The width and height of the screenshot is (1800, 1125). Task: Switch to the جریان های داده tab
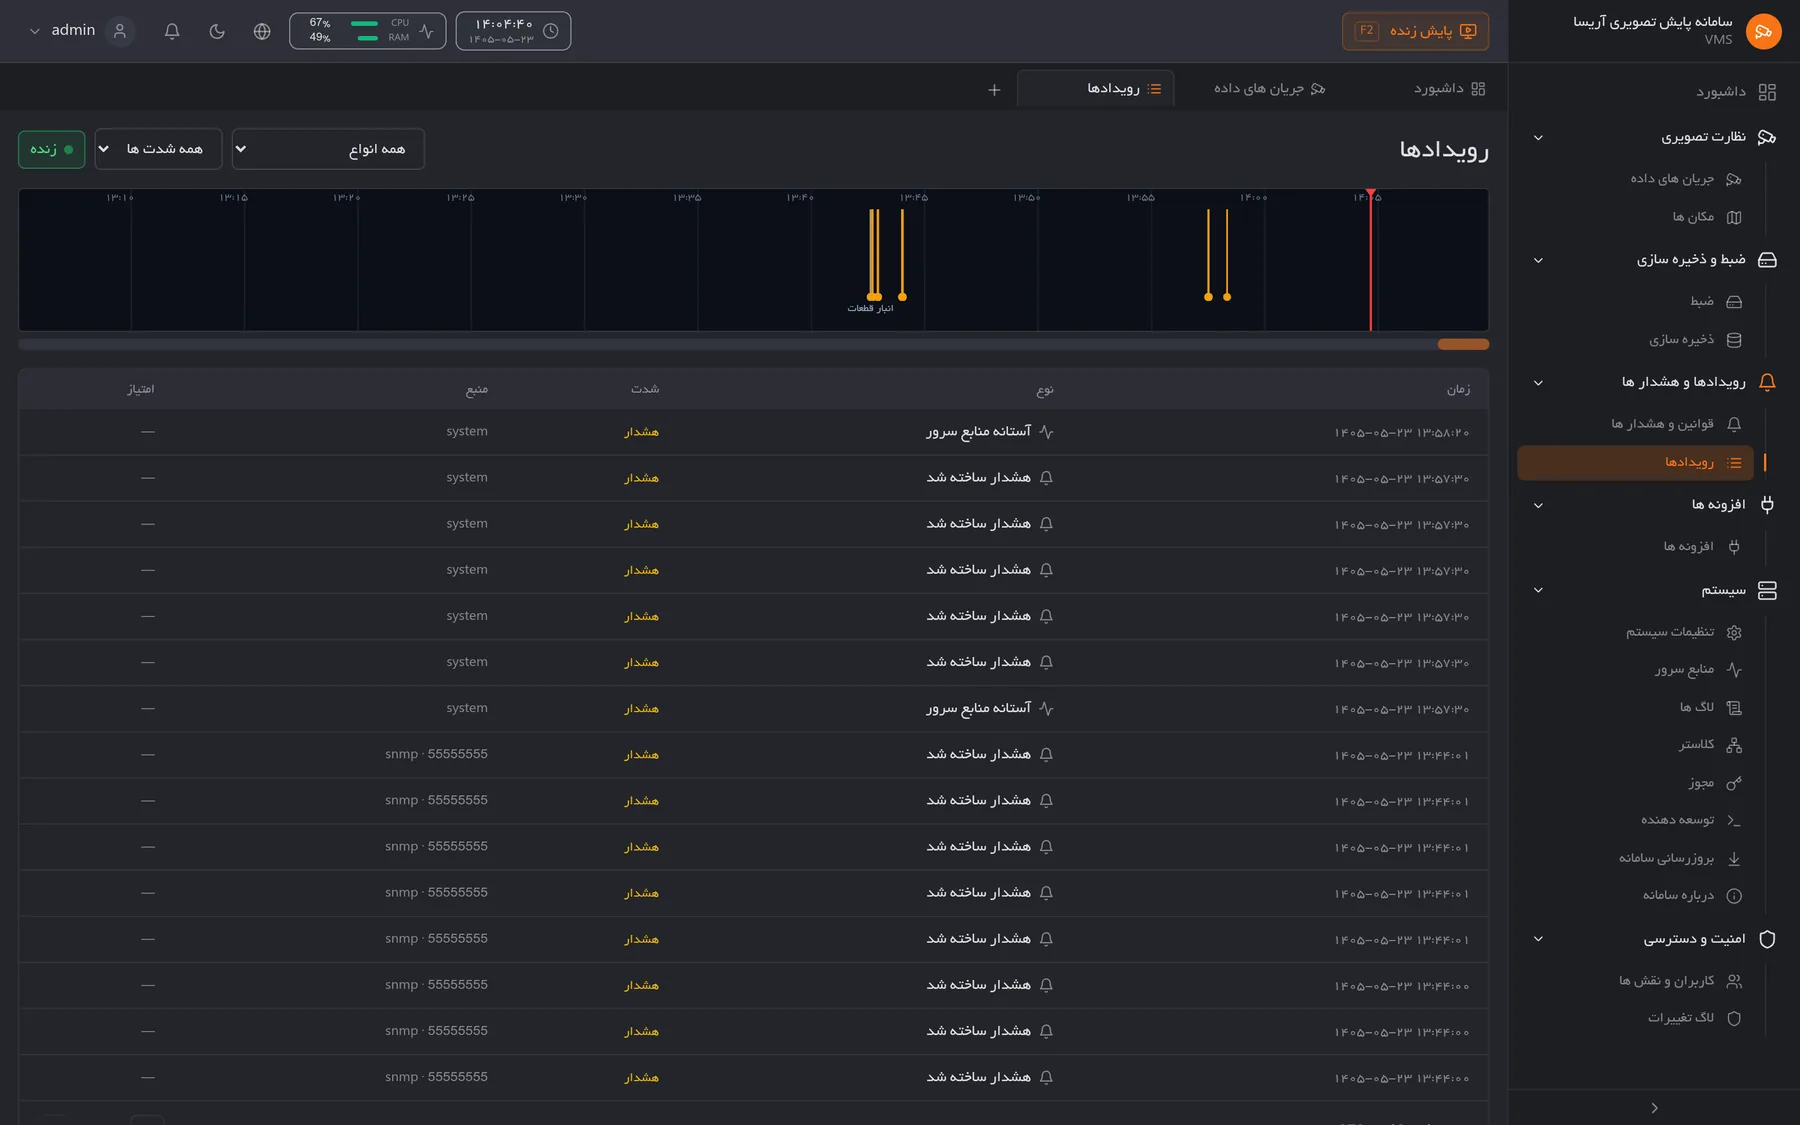[1269, 89]
